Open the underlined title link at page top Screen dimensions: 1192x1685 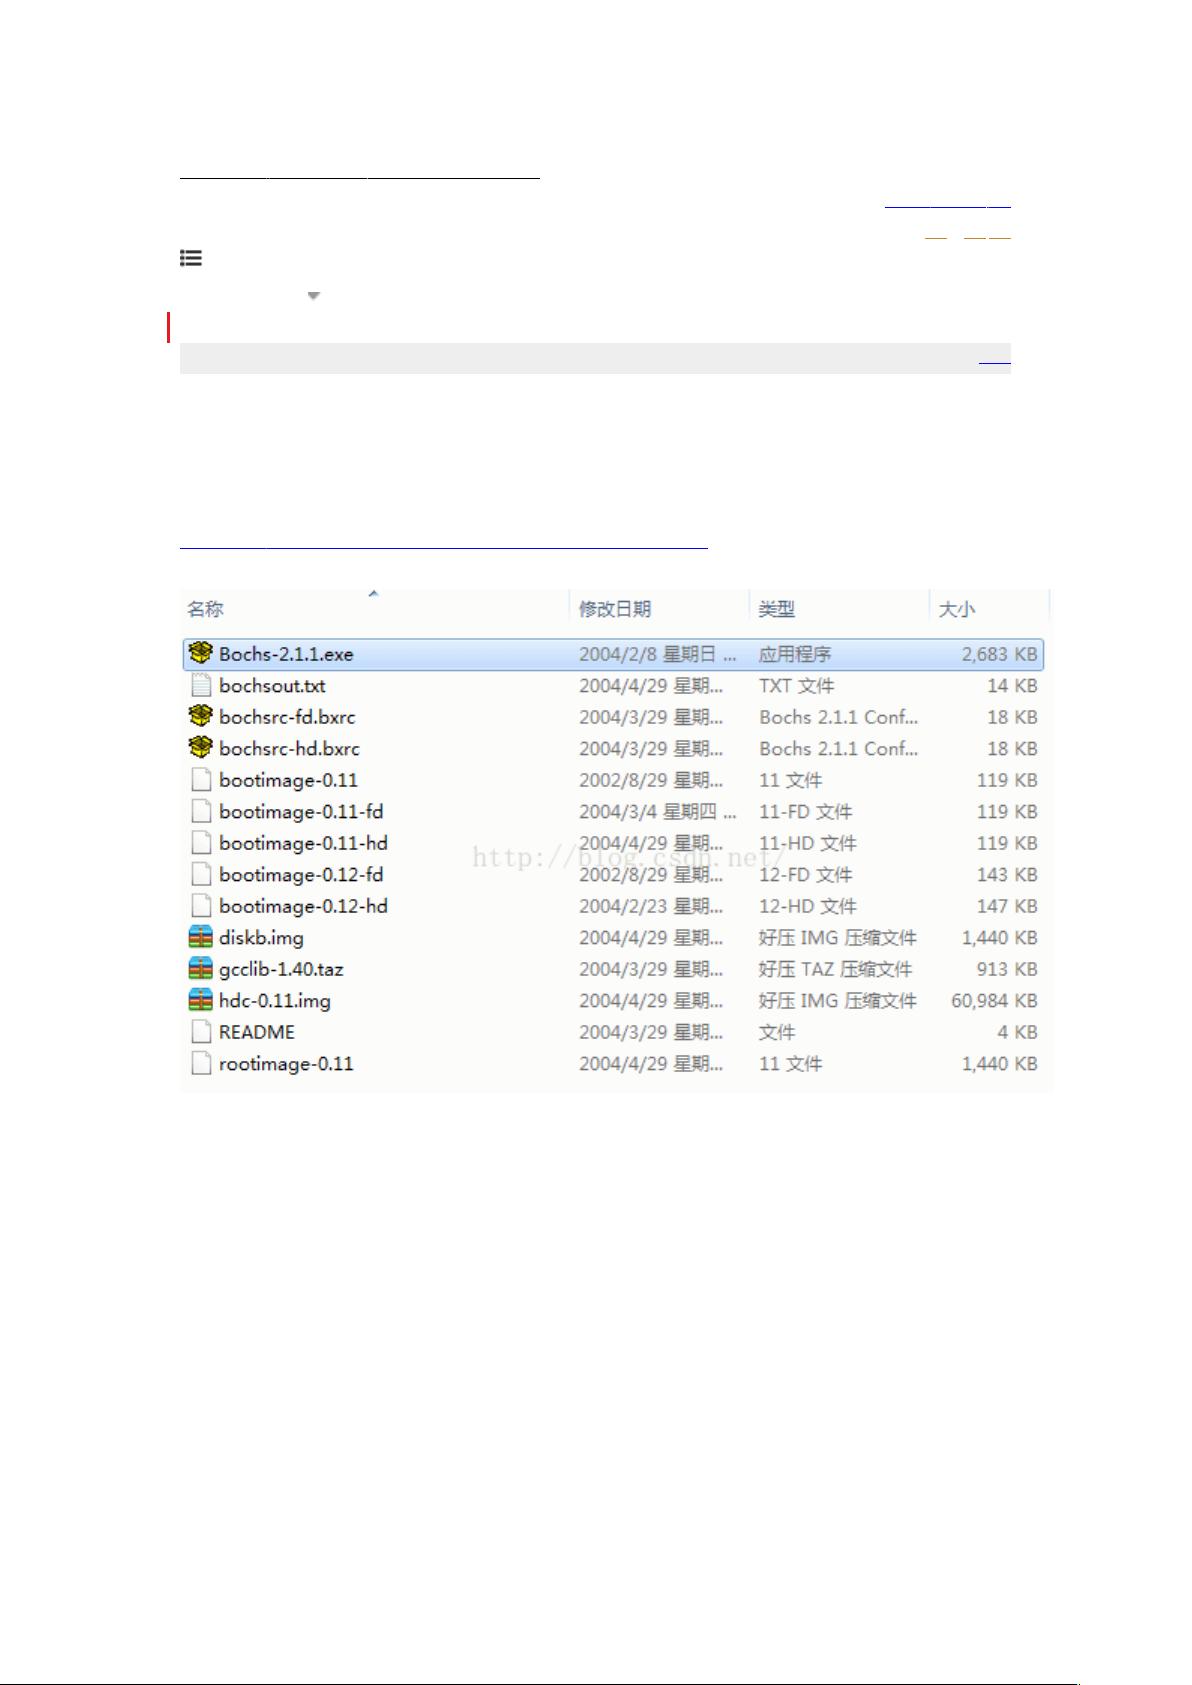[360, 178]
